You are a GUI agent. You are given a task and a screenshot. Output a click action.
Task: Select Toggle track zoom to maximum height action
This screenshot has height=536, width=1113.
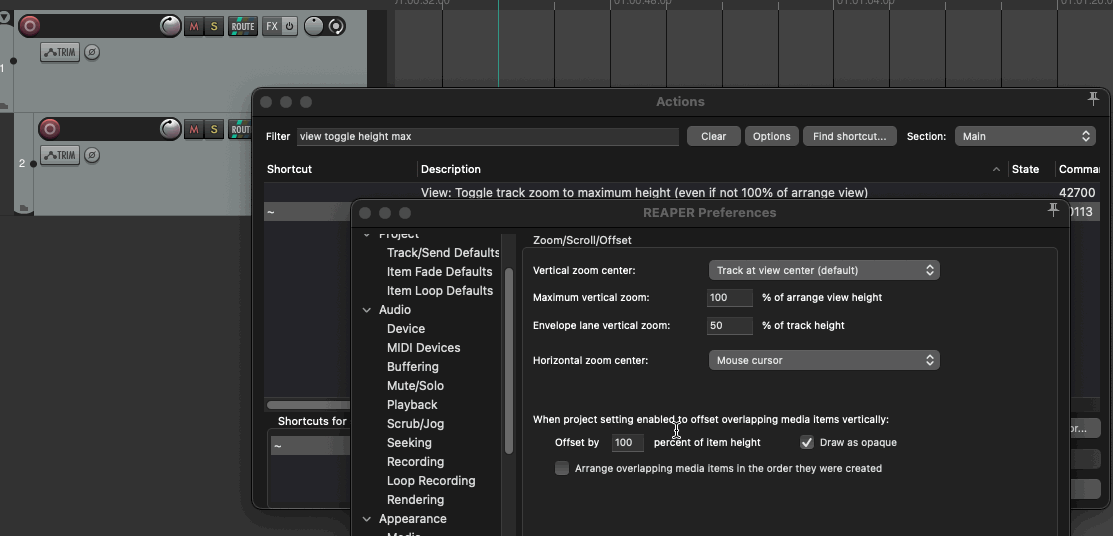click(645, 192)
